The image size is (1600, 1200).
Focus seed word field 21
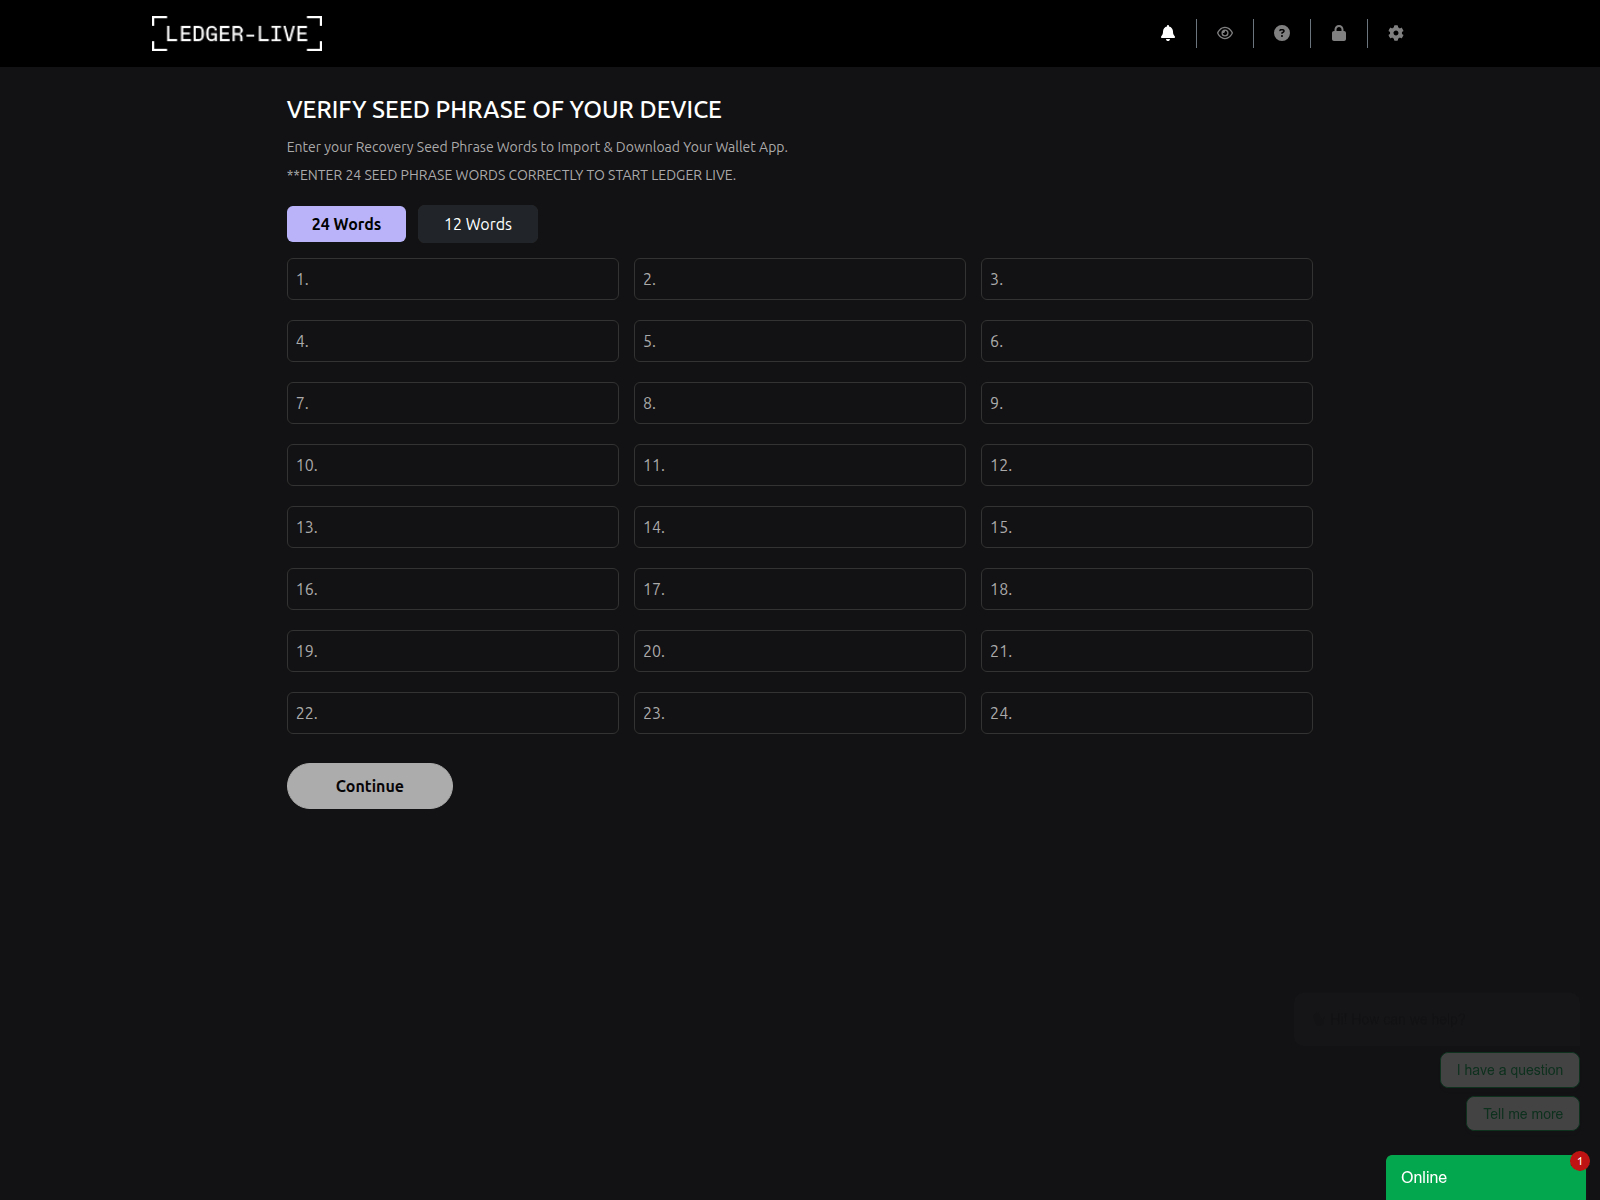click(x=1147, y=651)
